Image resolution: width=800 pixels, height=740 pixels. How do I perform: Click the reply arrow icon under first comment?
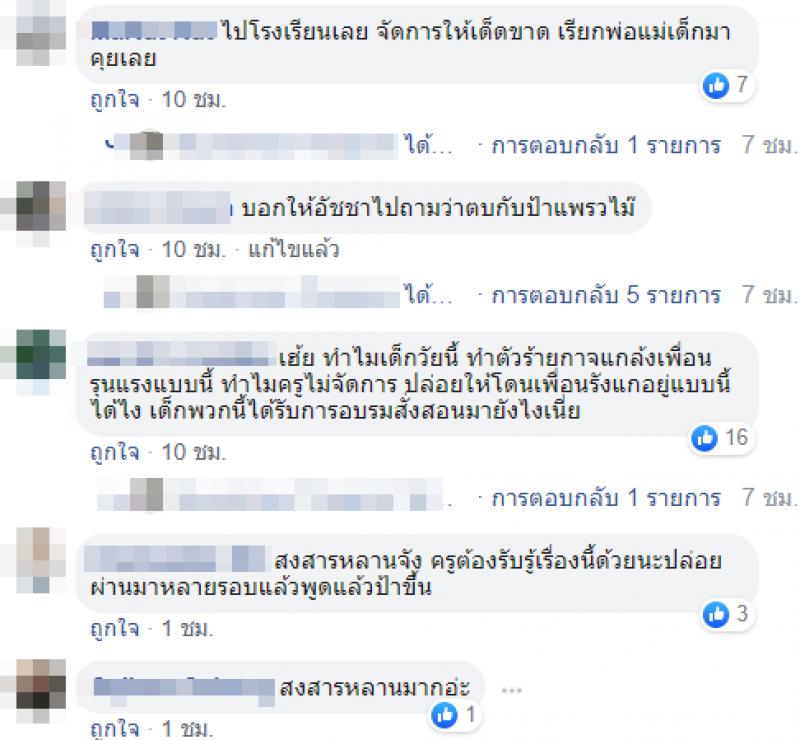tap(109, 145)
